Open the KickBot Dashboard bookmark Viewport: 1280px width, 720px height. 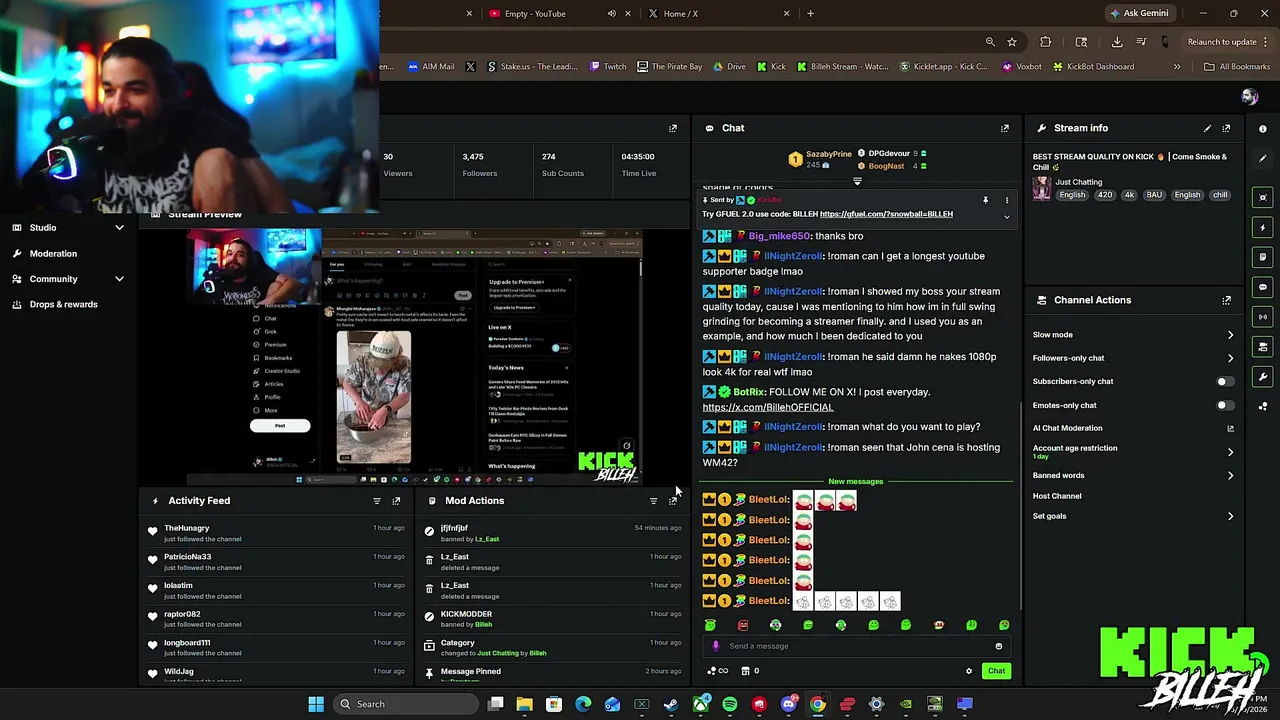[1092, 67]
